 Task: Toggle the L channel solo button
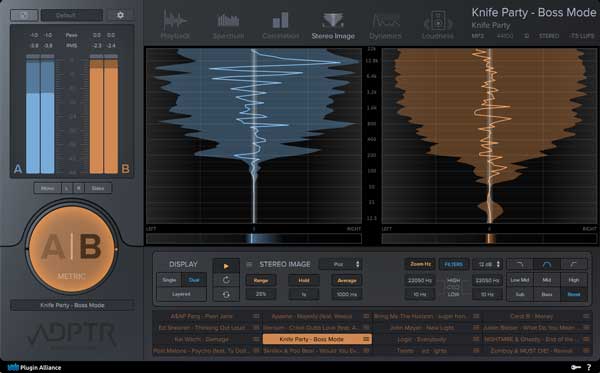click(67, 188)
